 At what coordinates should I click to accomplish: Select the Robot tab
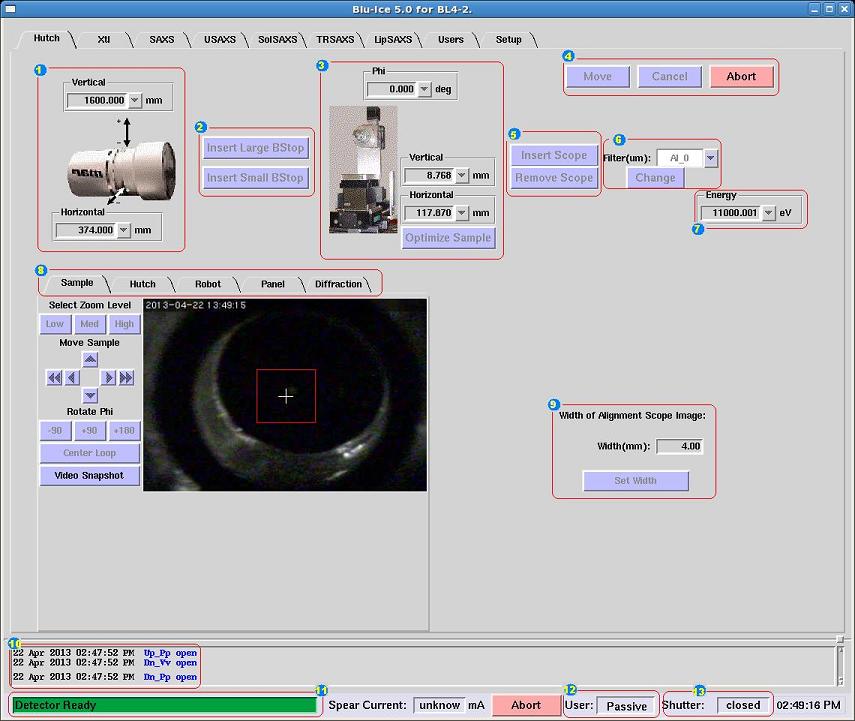tap(208, 284)
